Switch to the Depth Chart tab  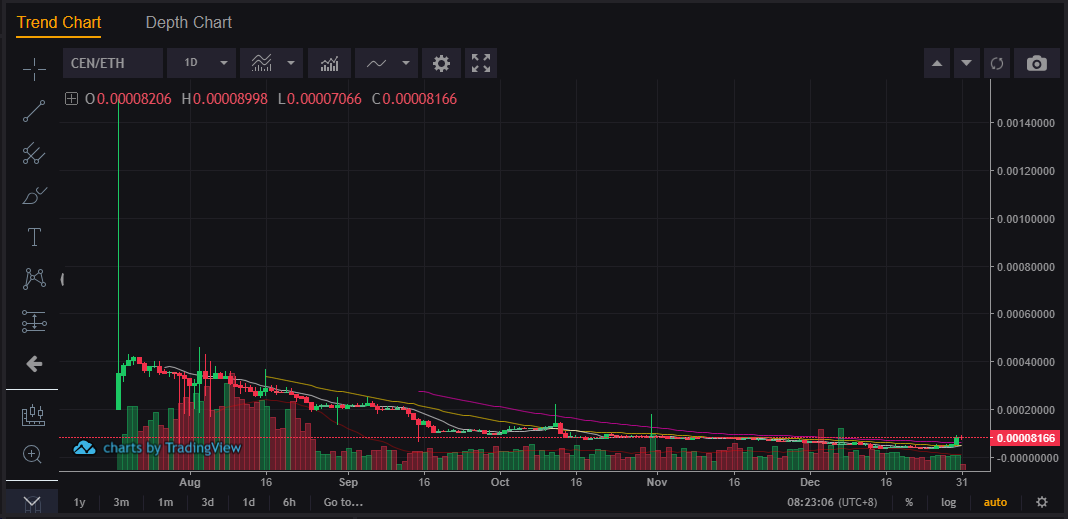(x=188, y=22)
